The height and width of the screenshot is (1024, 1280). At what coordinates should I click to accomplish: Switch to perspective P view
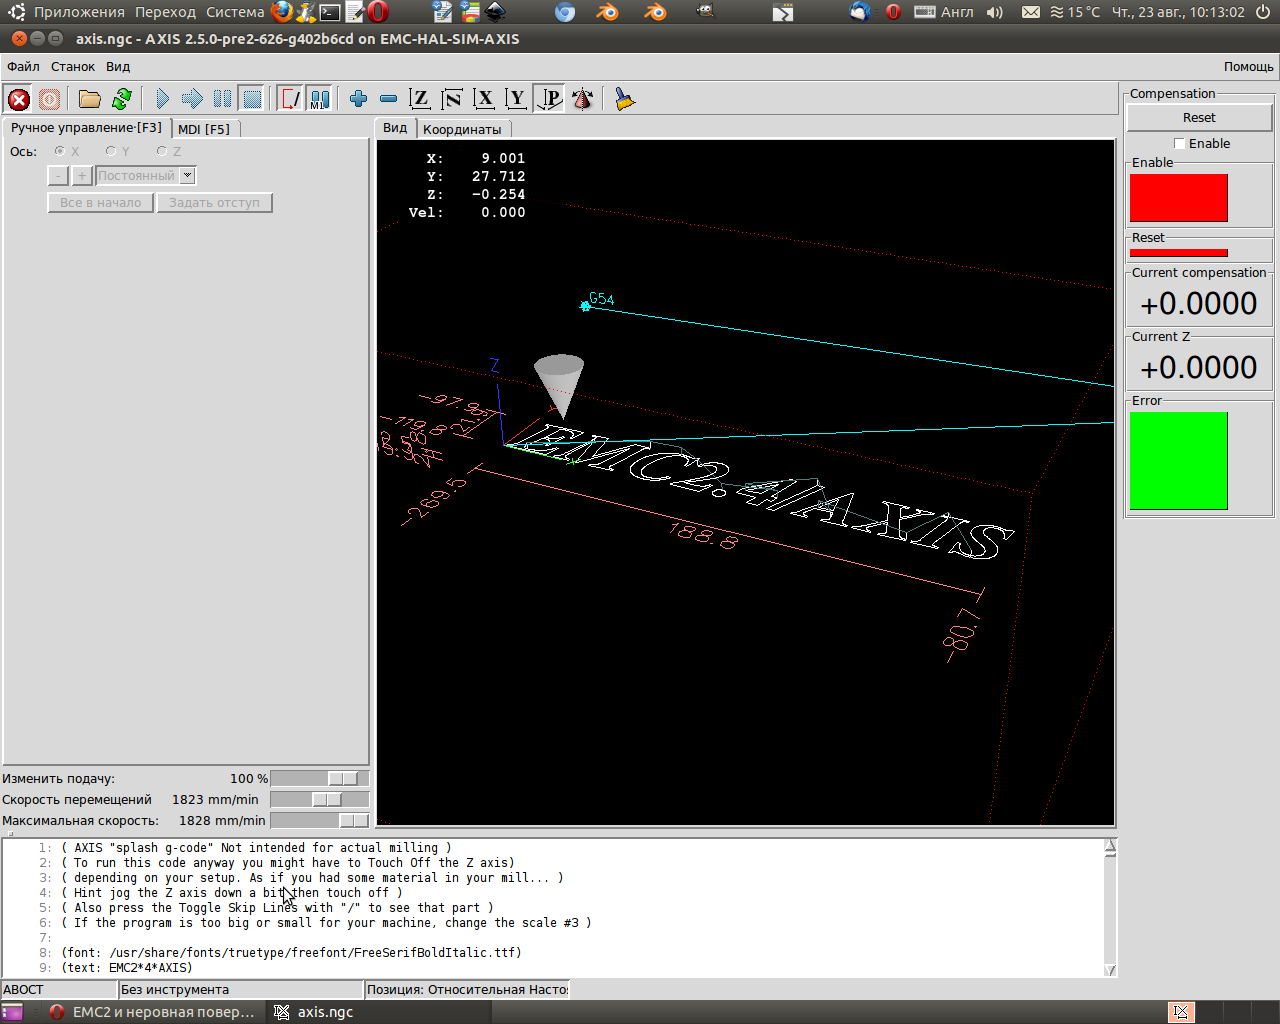point(549,99)
